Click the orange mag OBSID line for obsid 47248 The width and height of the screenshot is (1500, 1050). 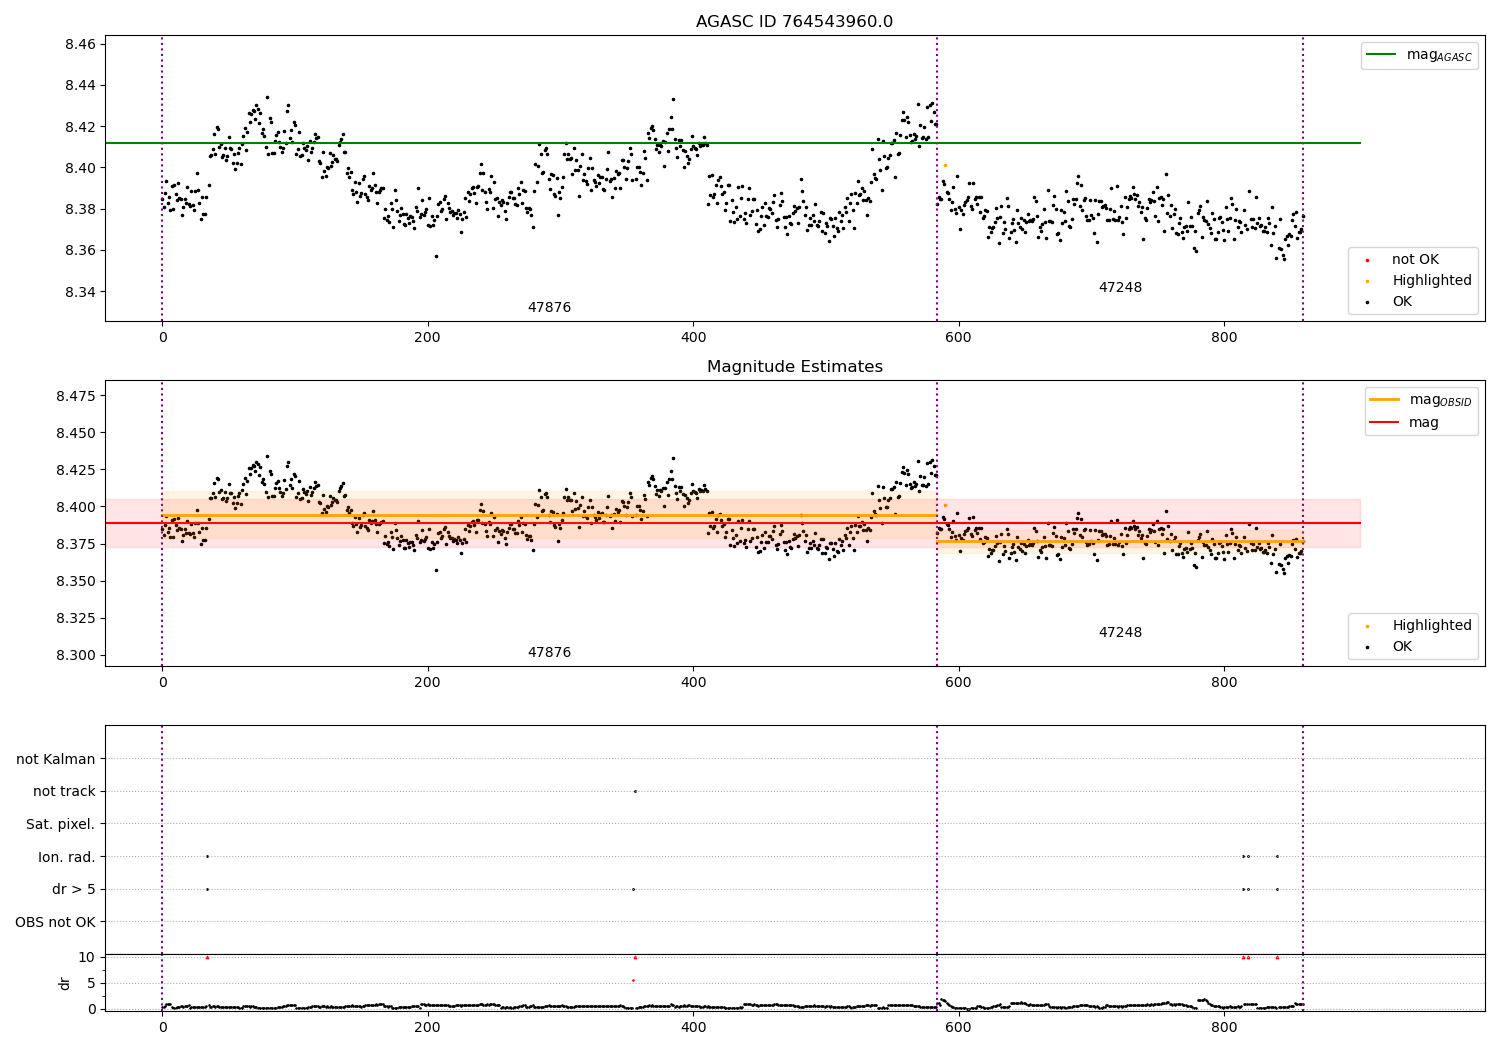[1120, 541]
